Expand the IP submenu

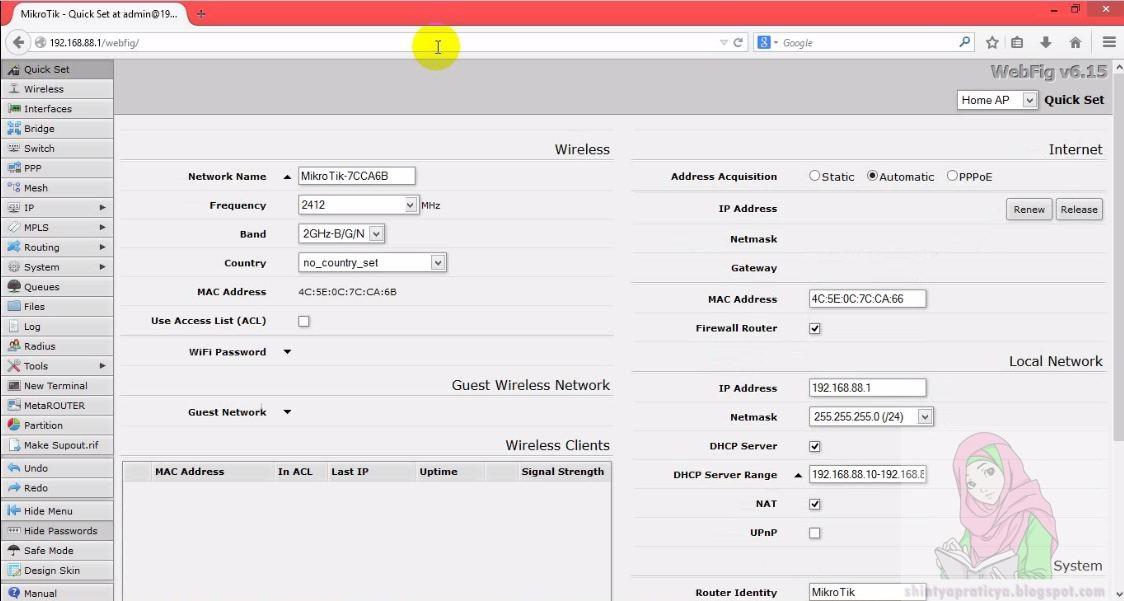(57, 208)
